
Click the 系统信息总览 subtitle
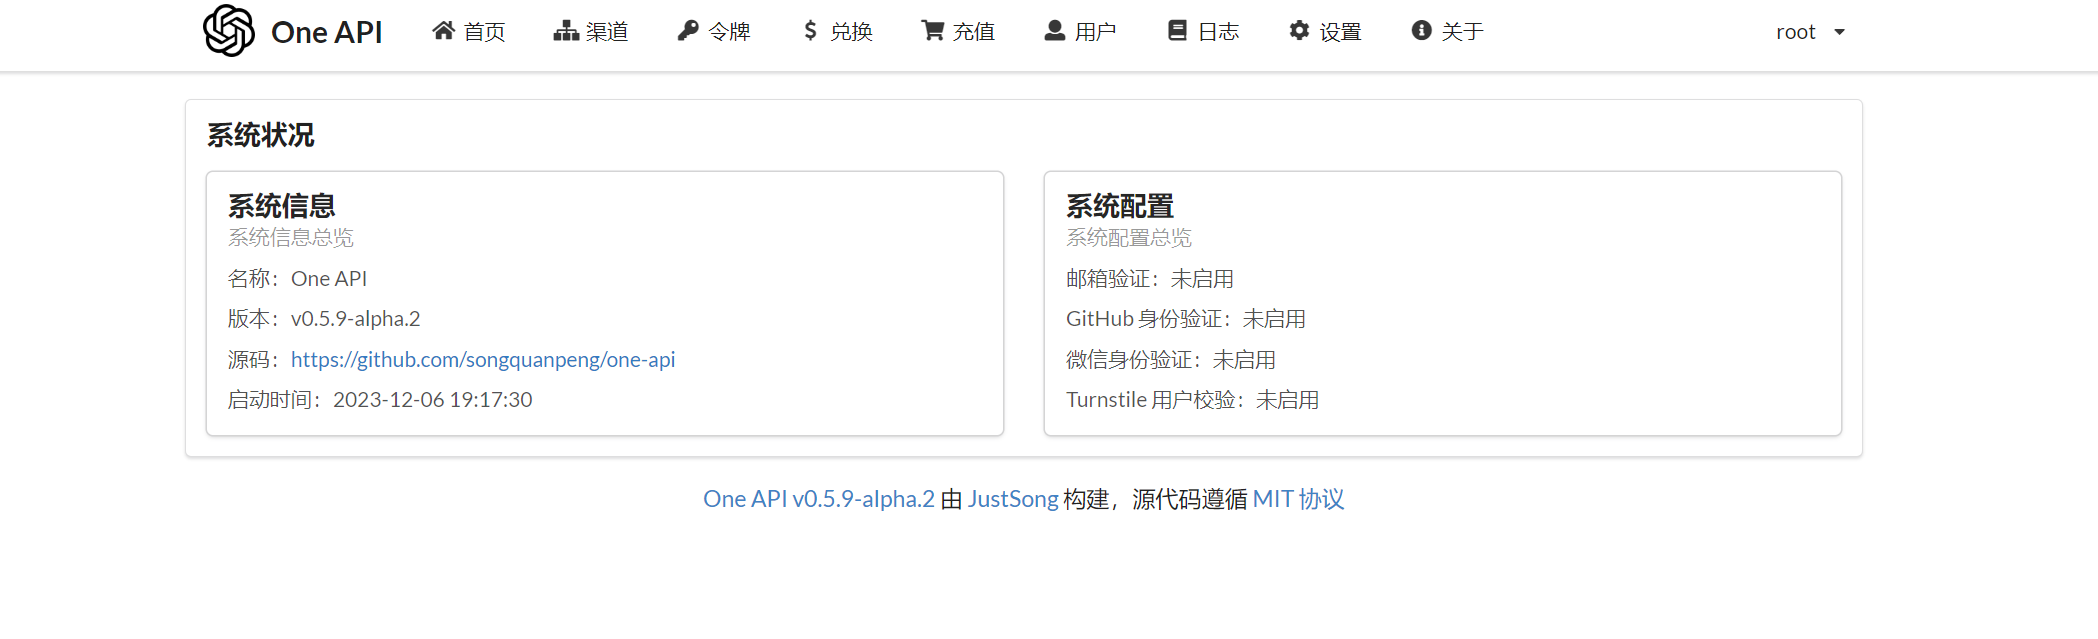click(x=291, y=238)
